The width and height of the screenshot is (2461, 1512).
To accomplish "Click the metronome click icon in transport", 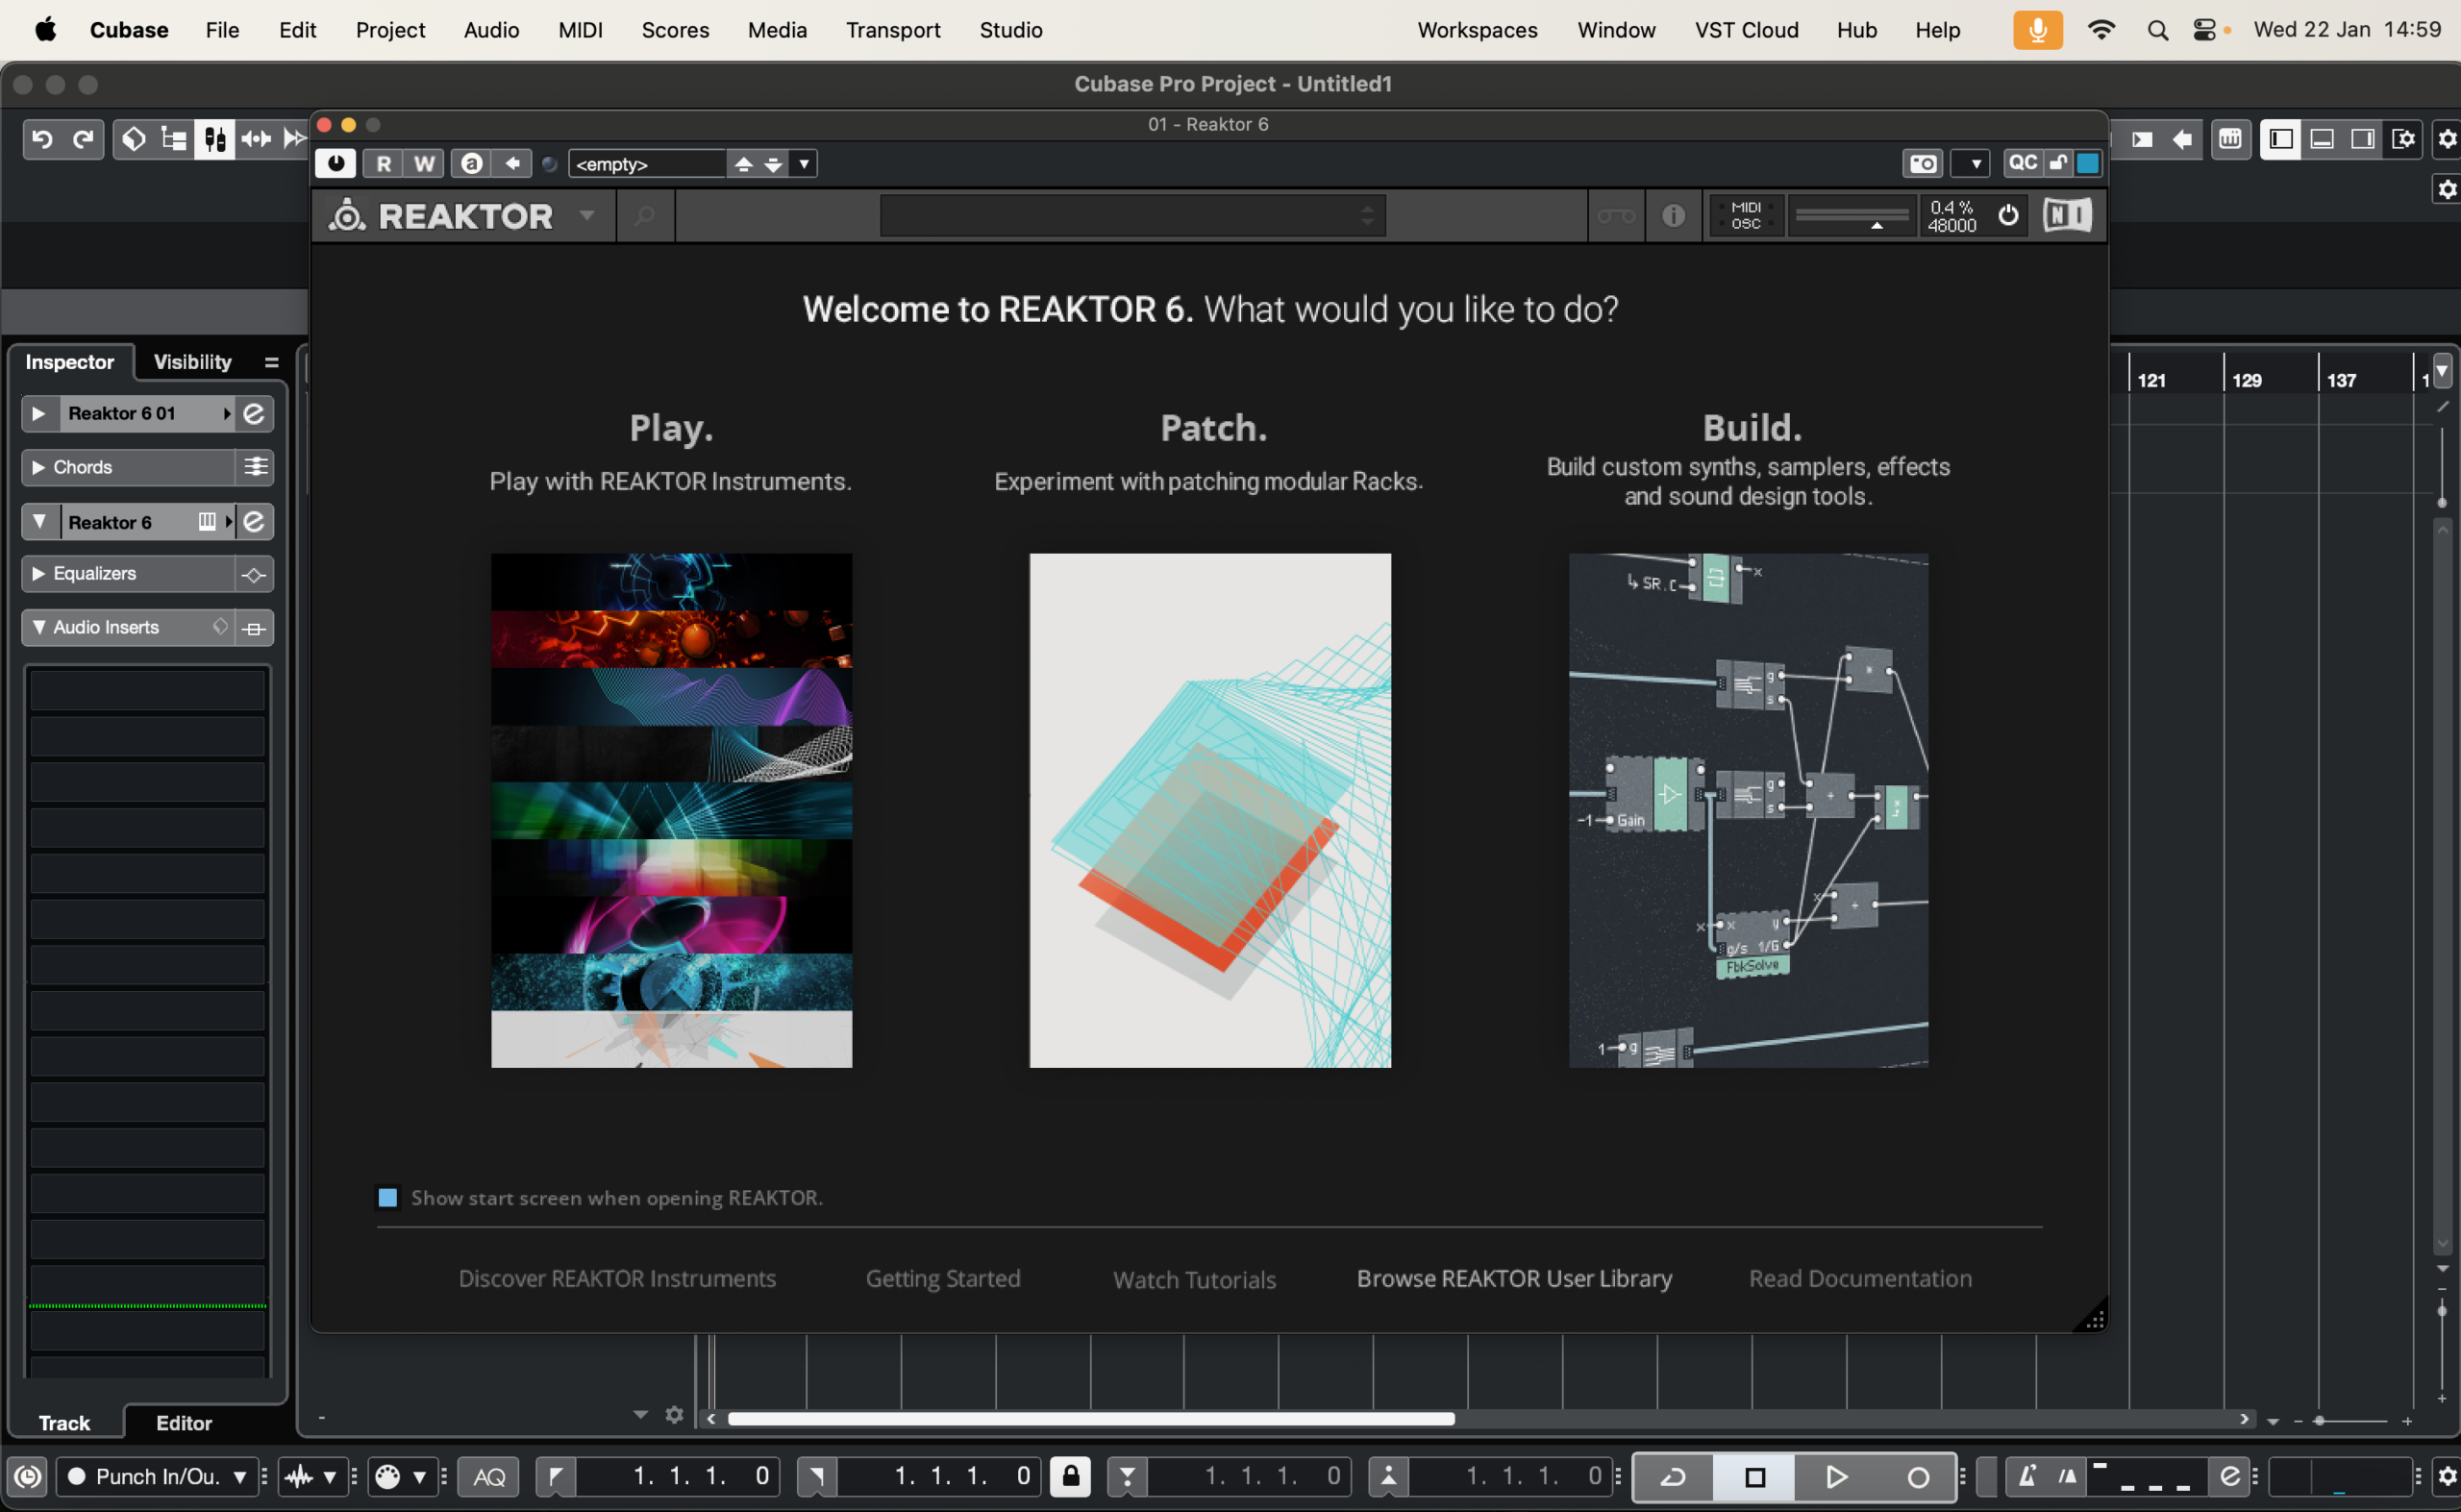I will [2027, 1476].
